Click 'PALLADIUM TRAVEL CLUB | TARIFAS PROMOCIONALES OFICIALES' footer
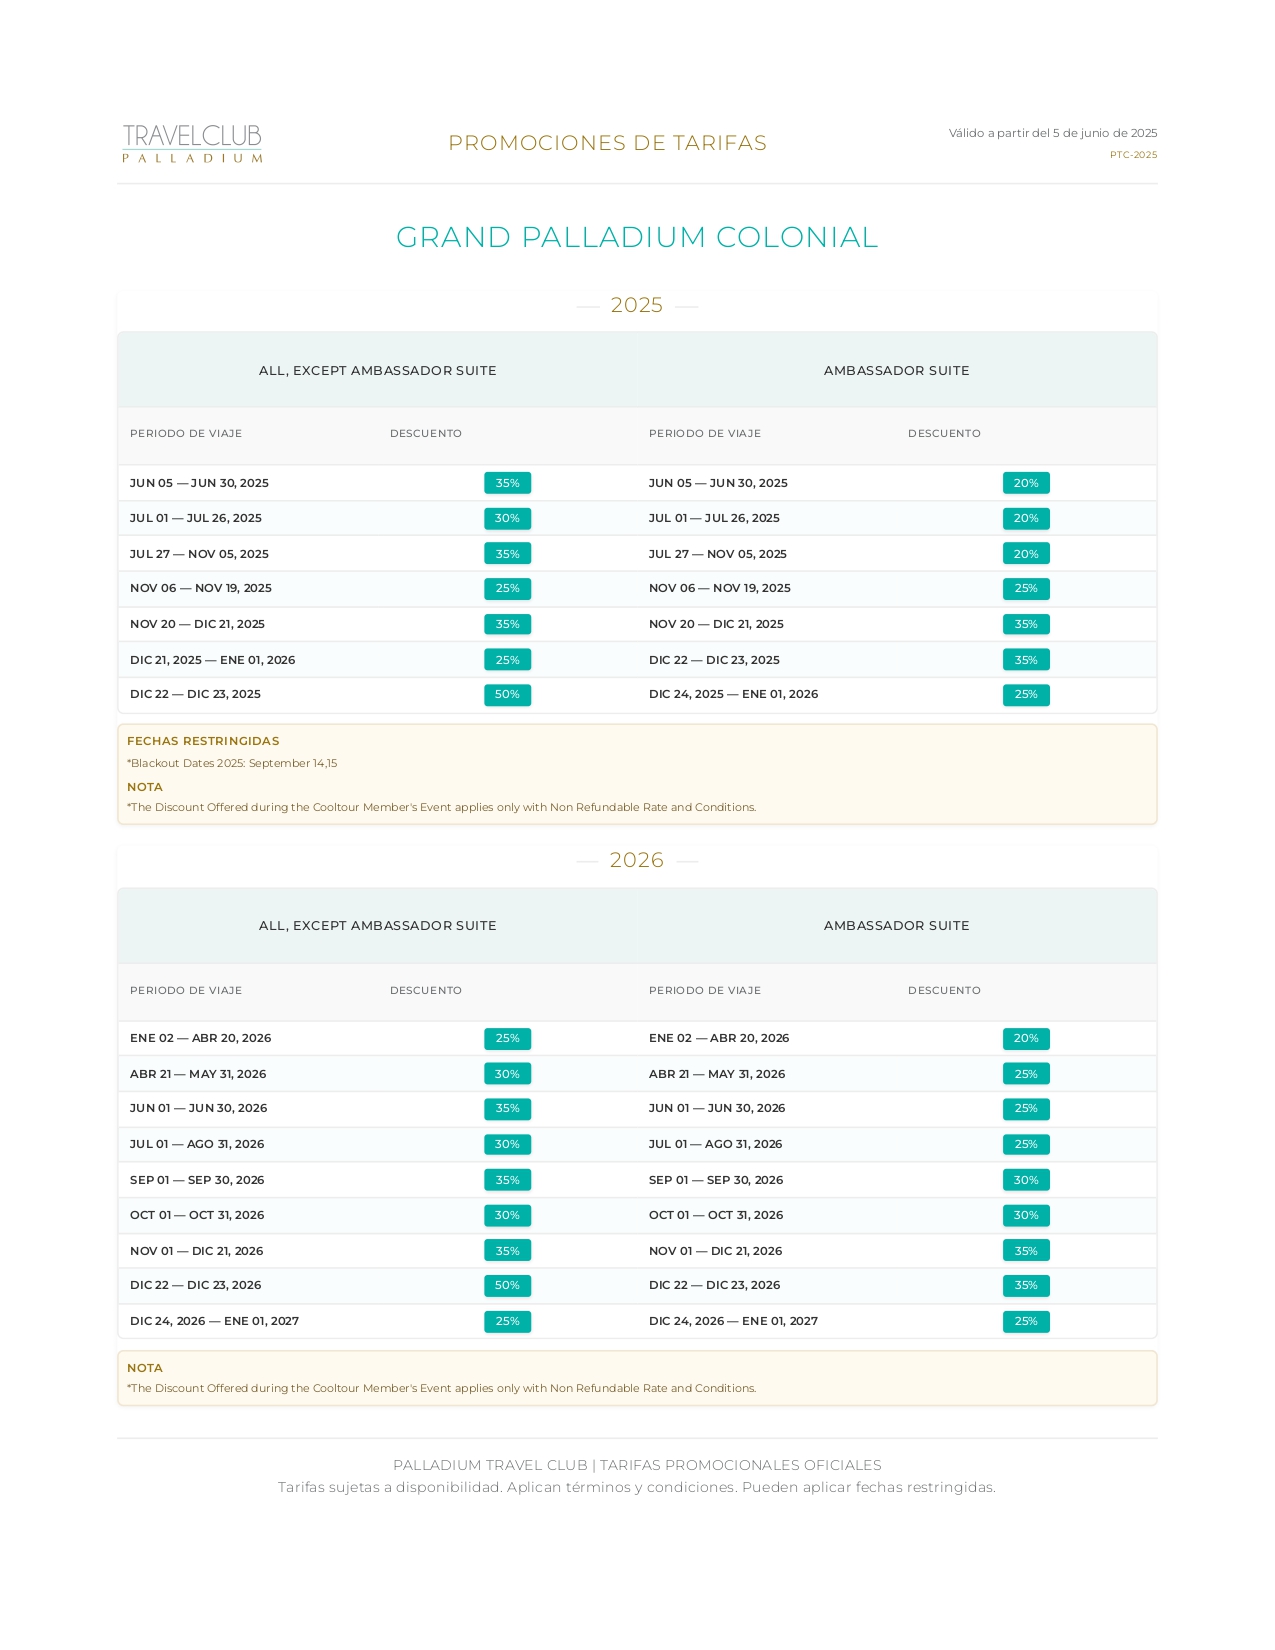The width and height of the screenshot is (1275, 1650). tap(637, 1465)
